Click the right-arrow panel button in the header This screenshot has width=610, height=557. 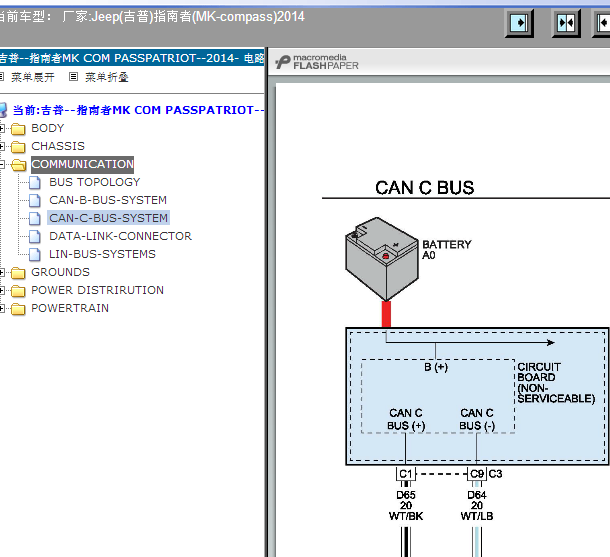coord(519,23)
